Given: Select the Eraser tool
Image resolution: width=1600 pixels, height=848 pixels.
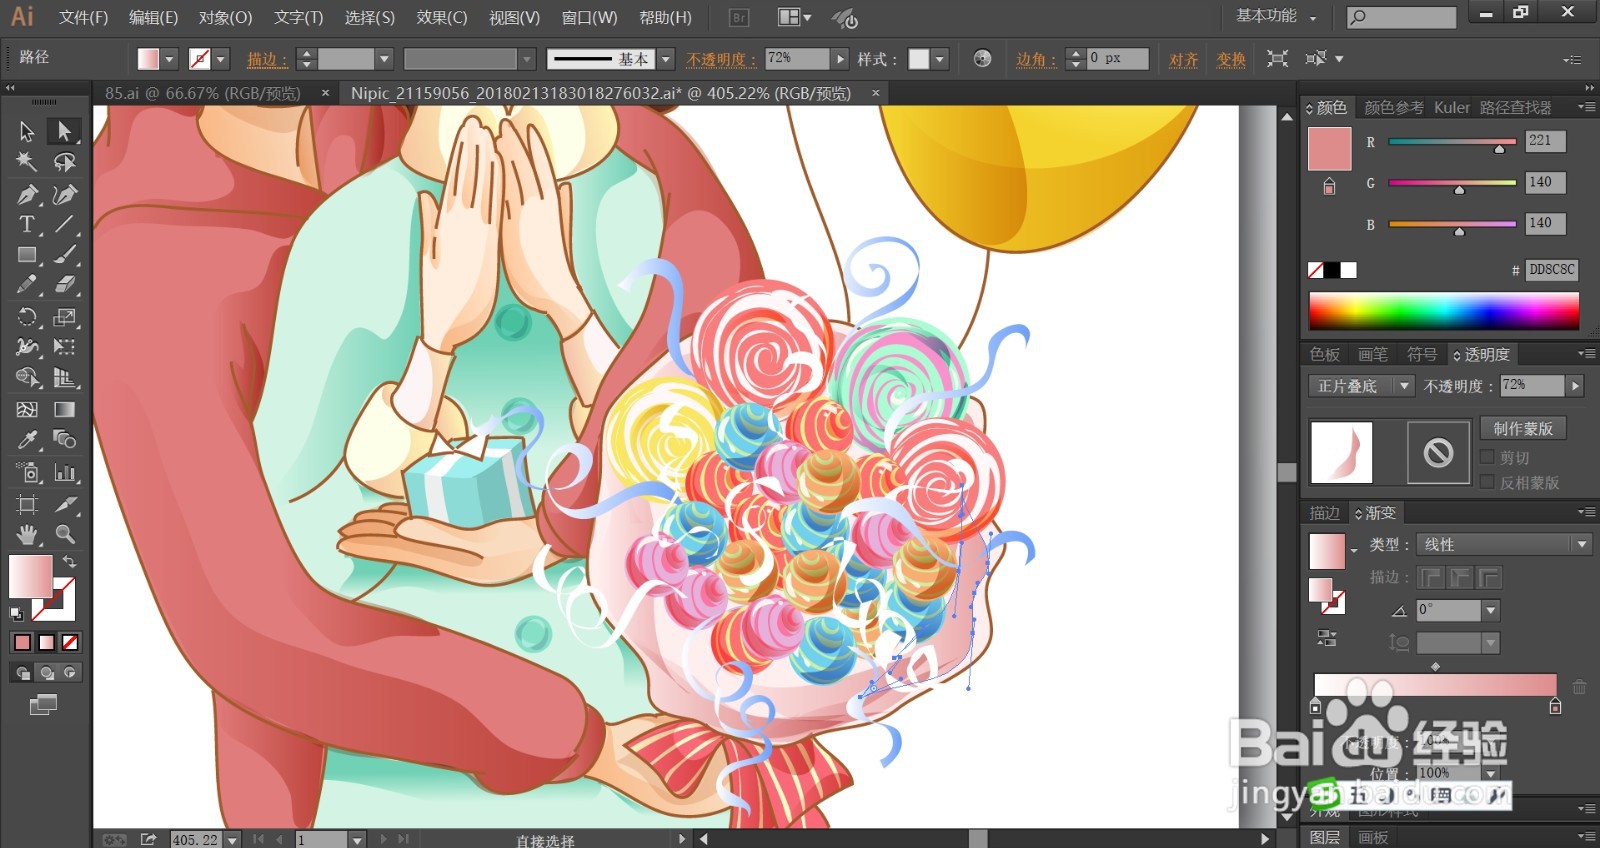Looking at the screenshot, I should click(x=65, y=285).
